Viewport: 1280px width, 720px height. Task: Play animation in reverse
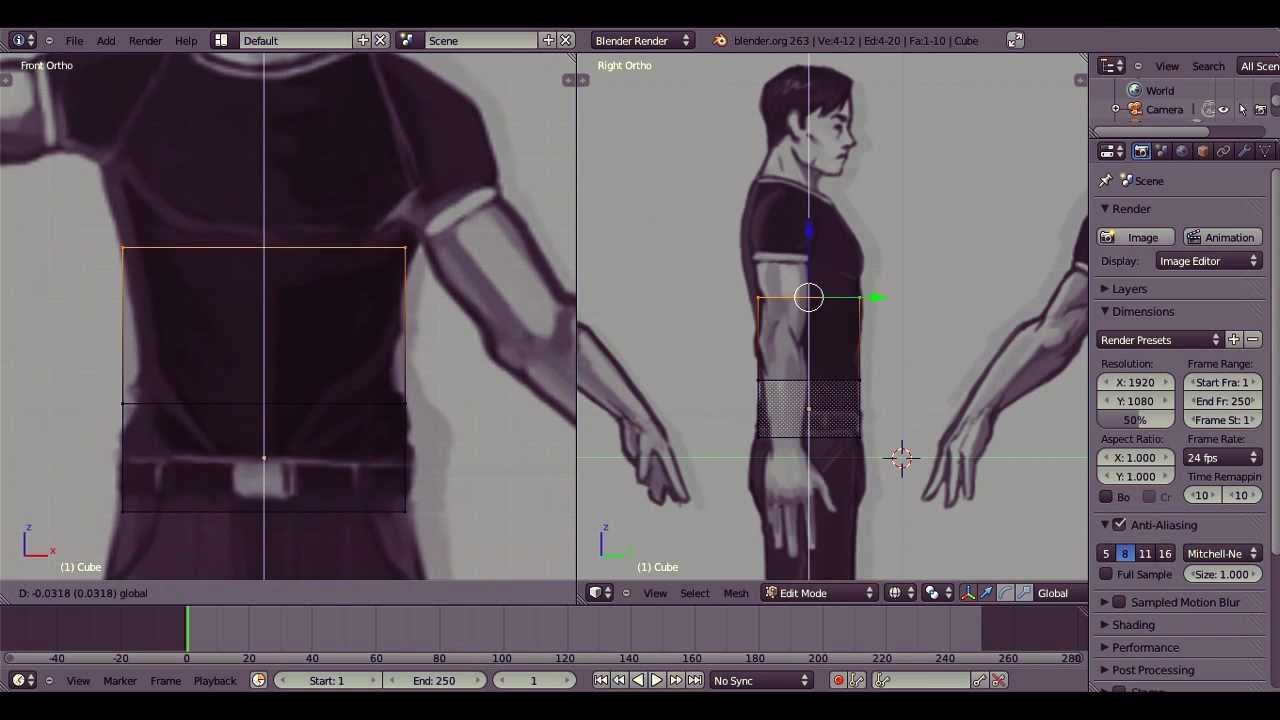[x=638, y=681]
